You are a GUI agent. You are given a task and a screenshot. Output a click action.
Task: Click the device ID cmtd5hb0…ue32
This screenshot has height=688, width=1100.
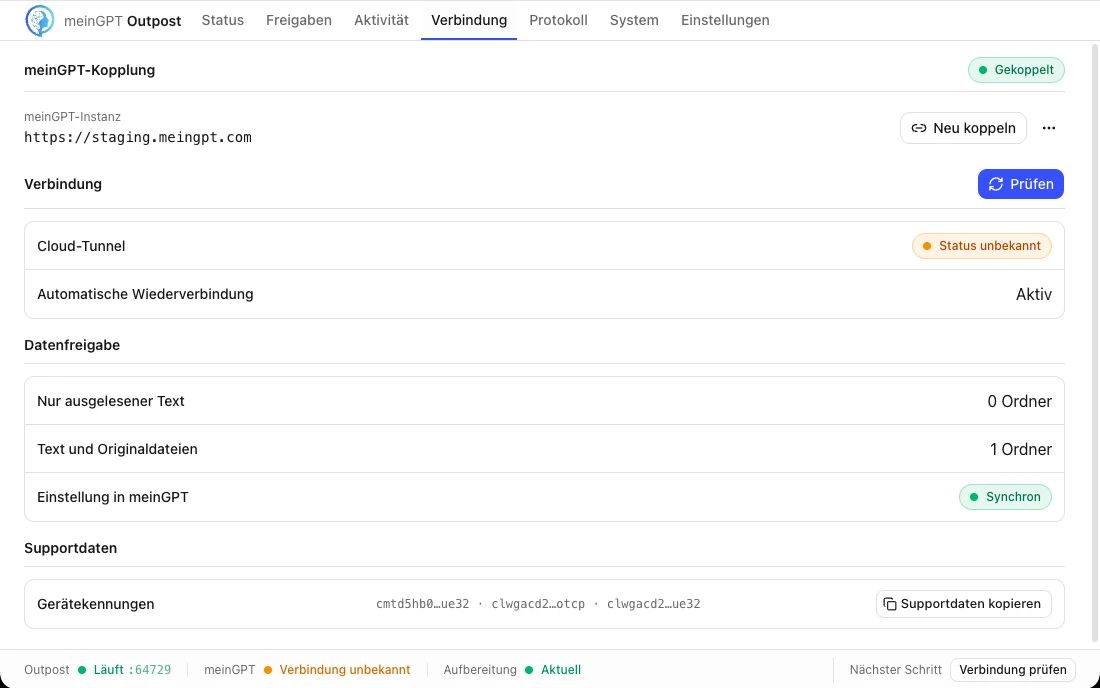click(422, 604)
